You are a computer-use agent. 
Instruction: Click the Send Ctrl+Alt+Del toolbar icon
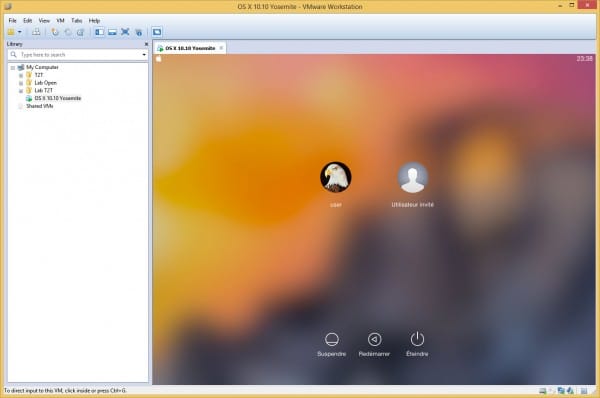[x=36, y=32]
